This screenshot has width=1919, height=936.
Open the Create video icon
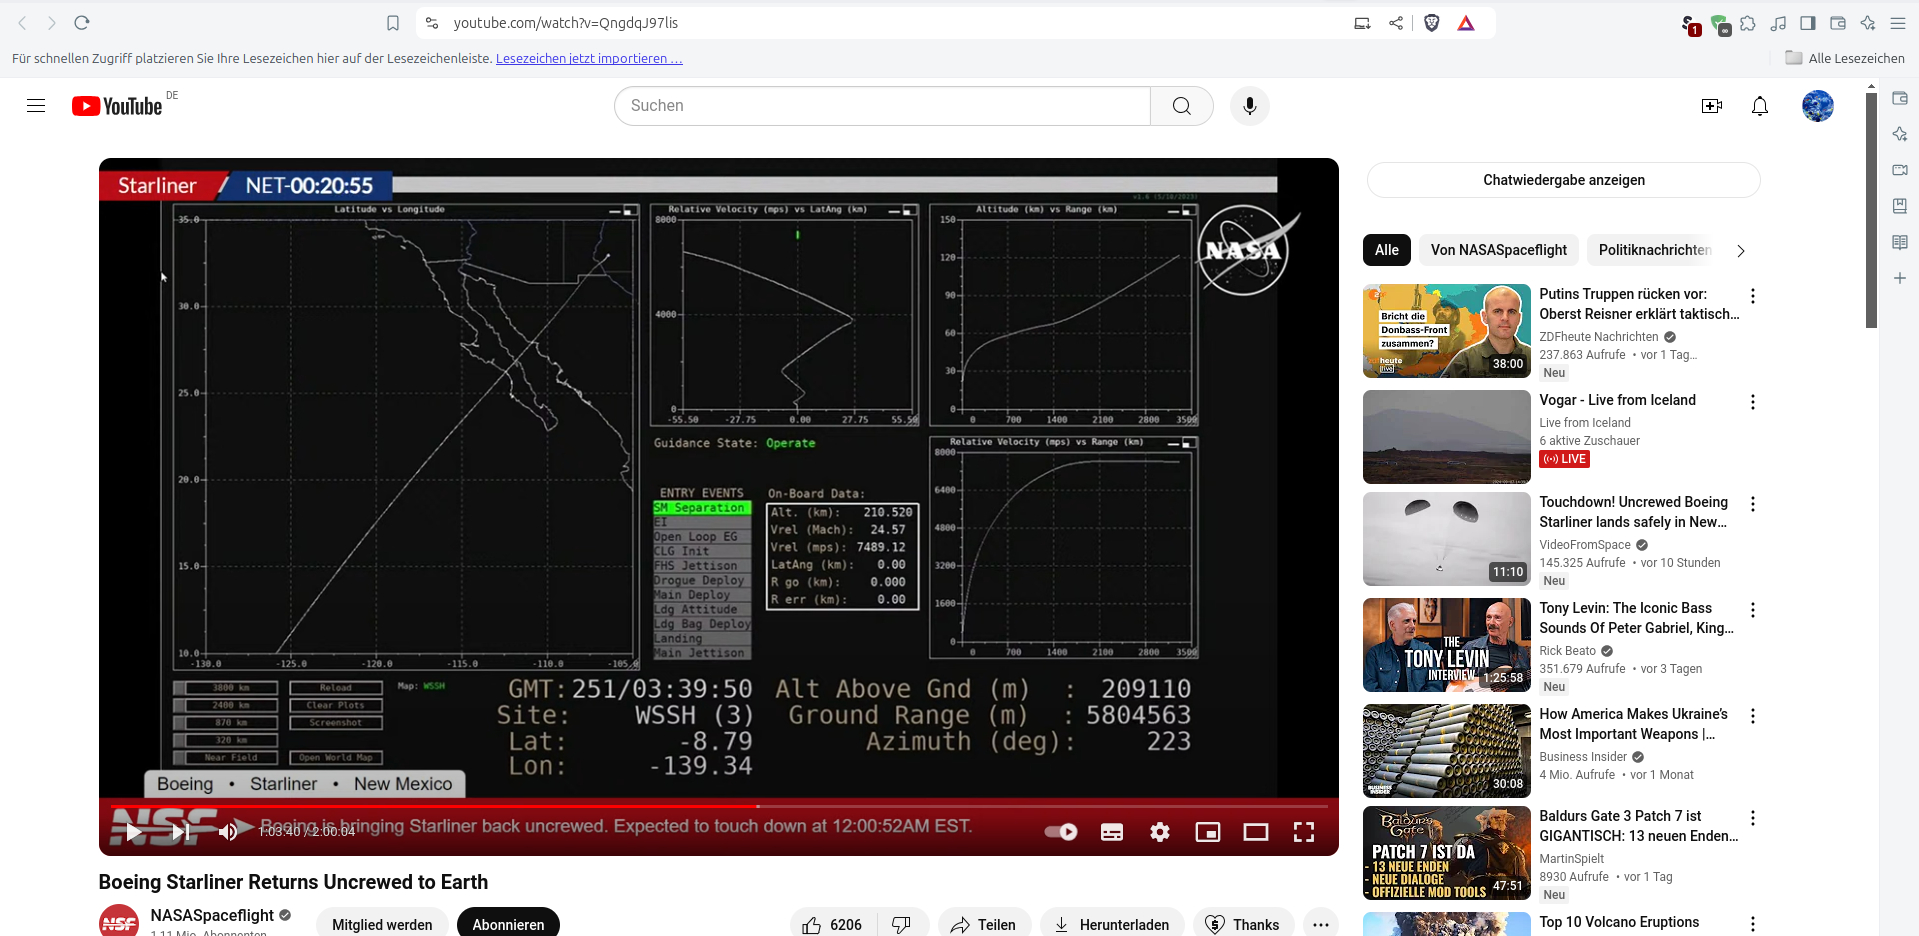tap(1711, 106)
